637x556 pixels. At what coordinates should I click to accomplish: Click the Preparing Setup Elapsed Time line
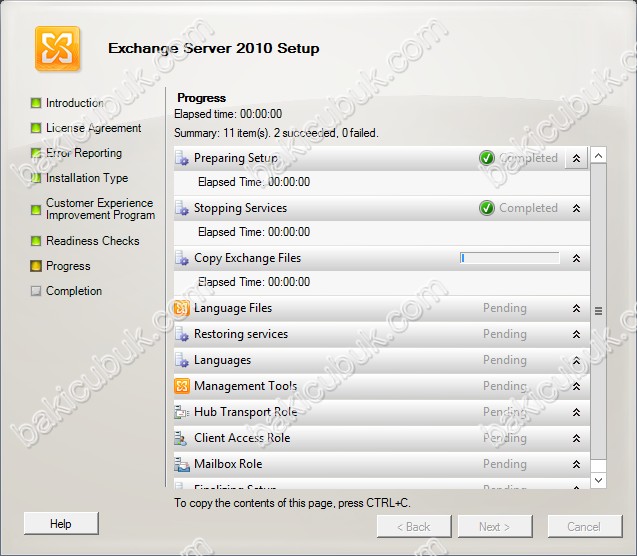point(254,182)
